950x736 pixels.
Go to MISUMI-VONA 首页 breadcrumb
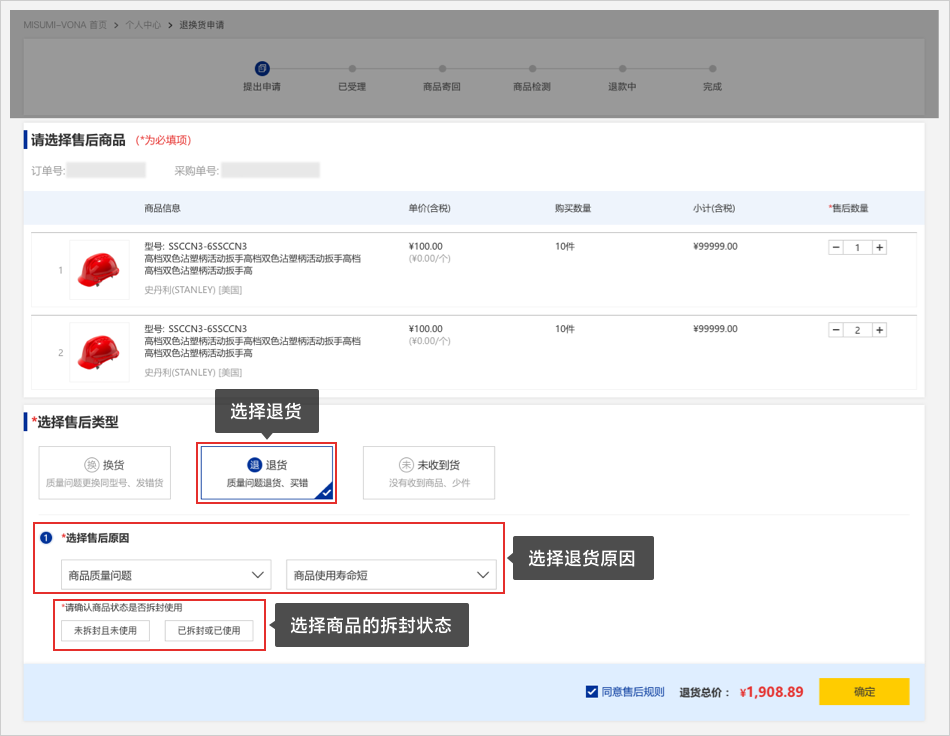[x=65, y=23]
